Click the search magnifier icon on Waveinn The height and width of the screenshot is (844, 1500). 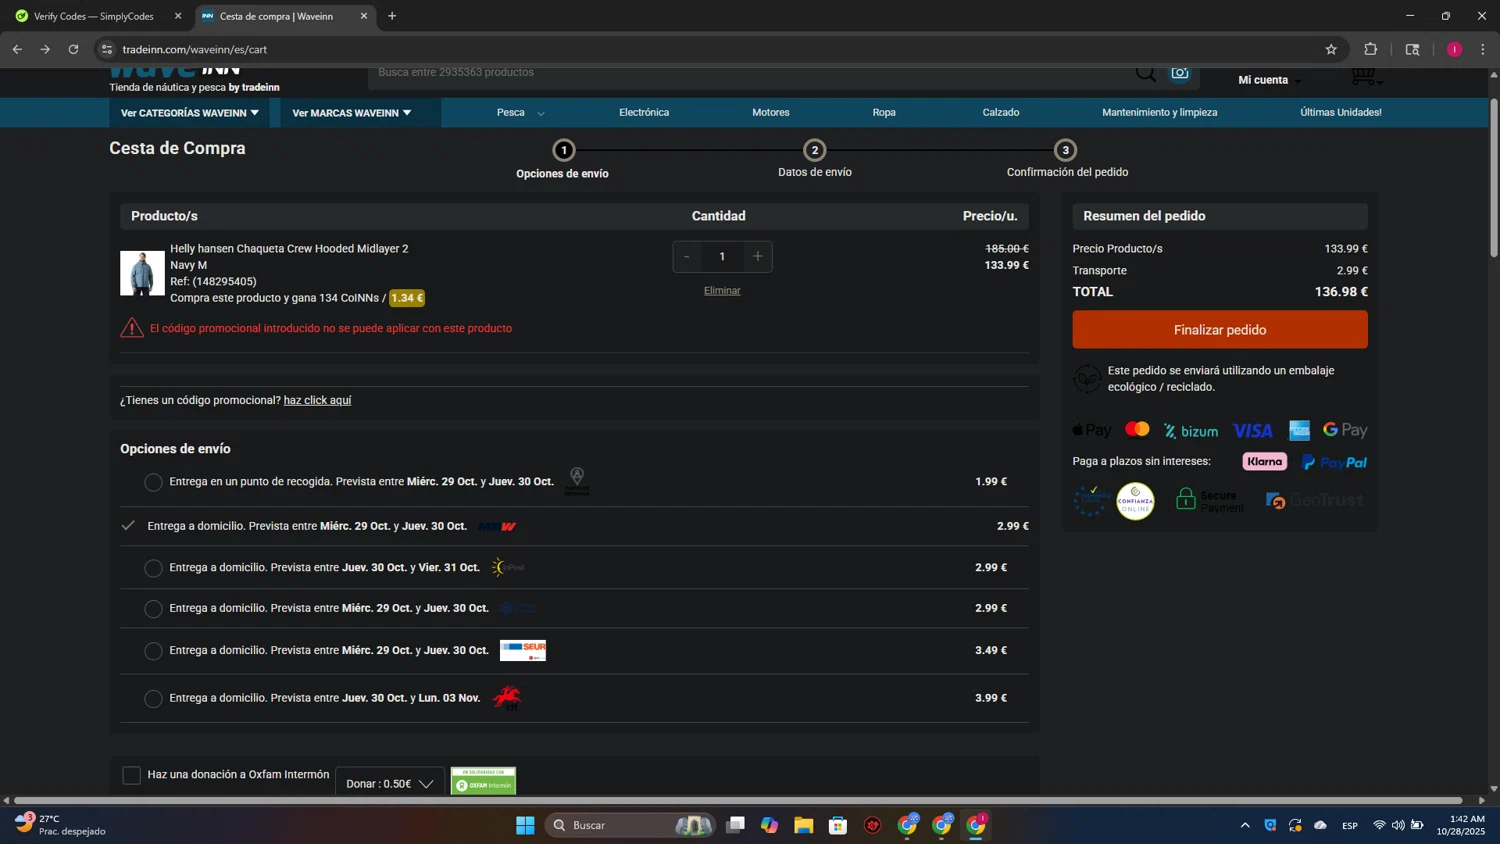point(1146,73)
